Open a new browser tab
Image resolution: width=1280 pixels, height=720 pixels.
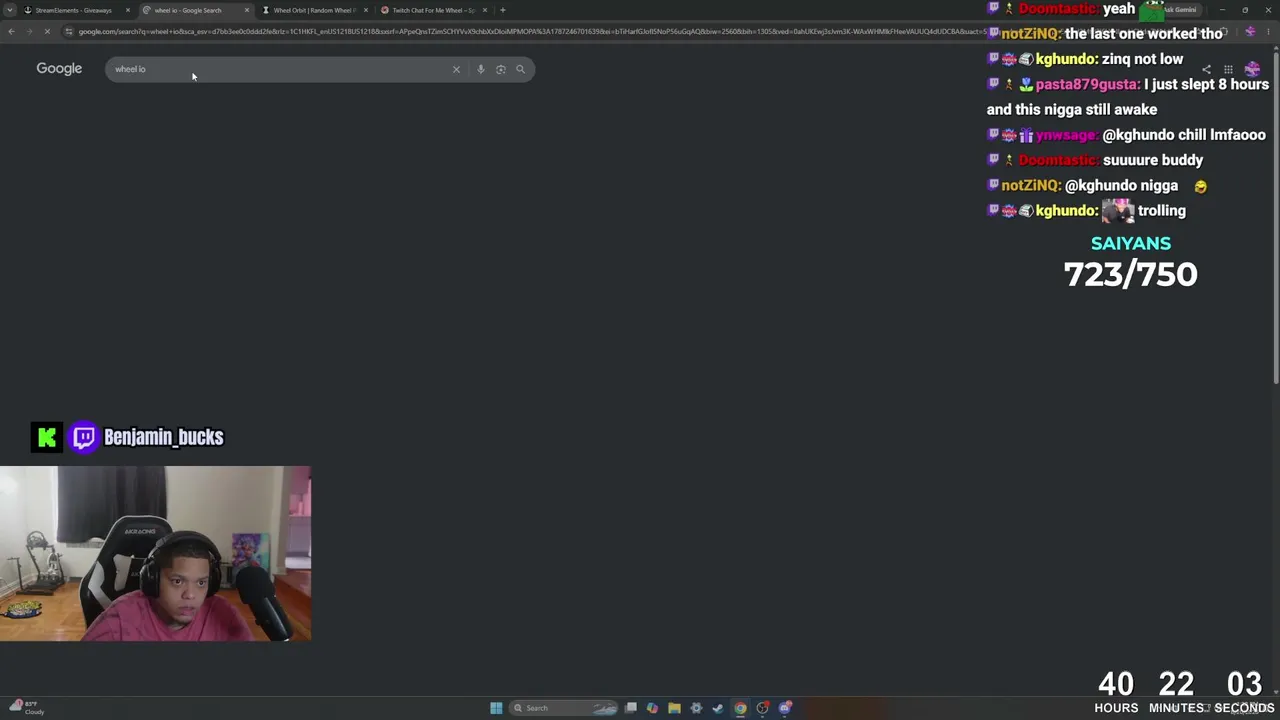point(503,10)
